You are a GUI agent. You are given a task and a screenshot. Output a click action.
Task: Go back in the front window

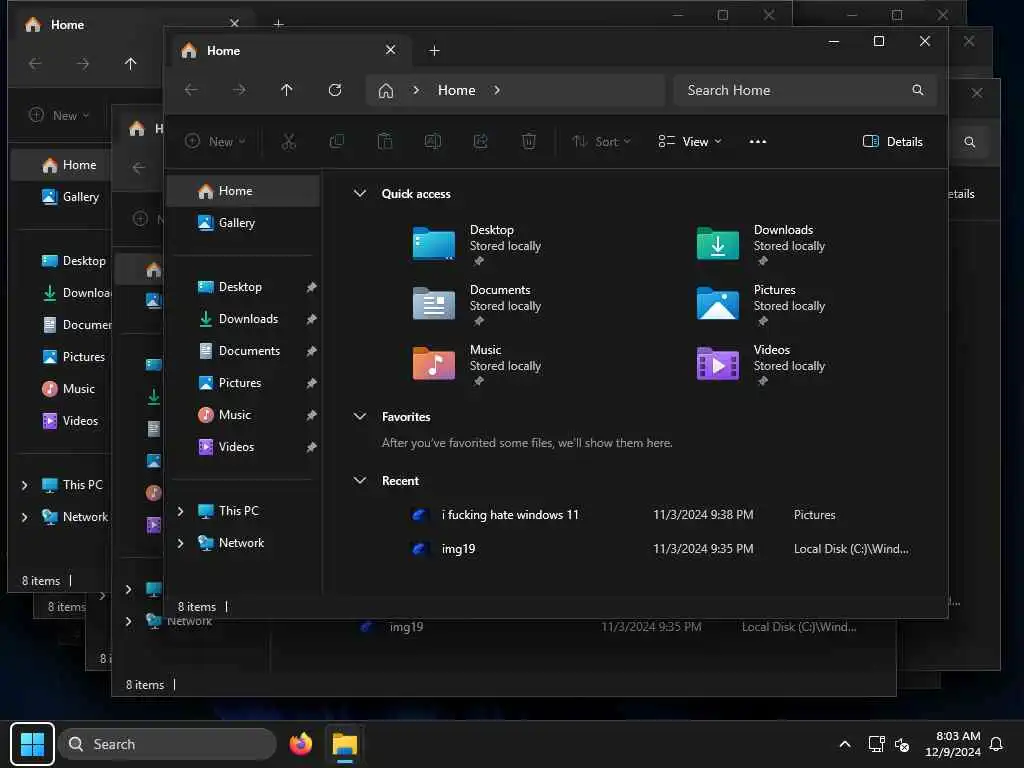click(x=191, y=90)
